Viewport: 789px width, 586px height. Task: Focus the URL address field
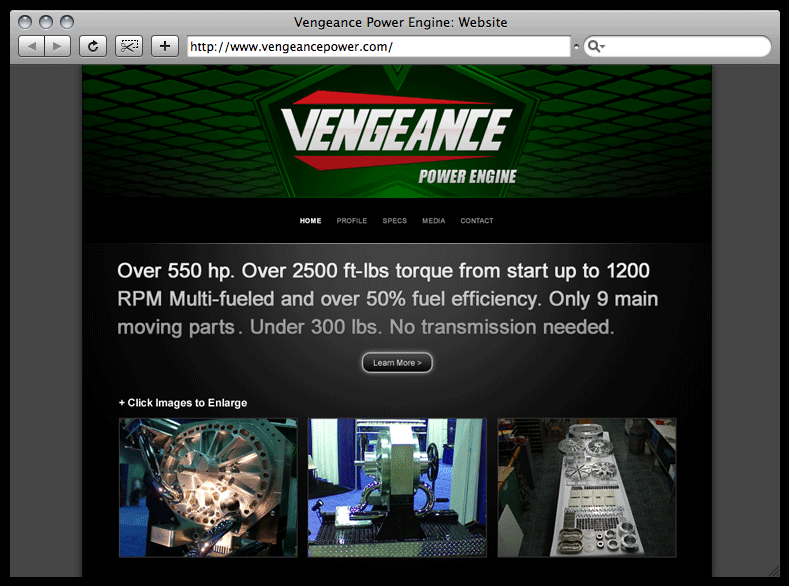click(x=378, y=46)
